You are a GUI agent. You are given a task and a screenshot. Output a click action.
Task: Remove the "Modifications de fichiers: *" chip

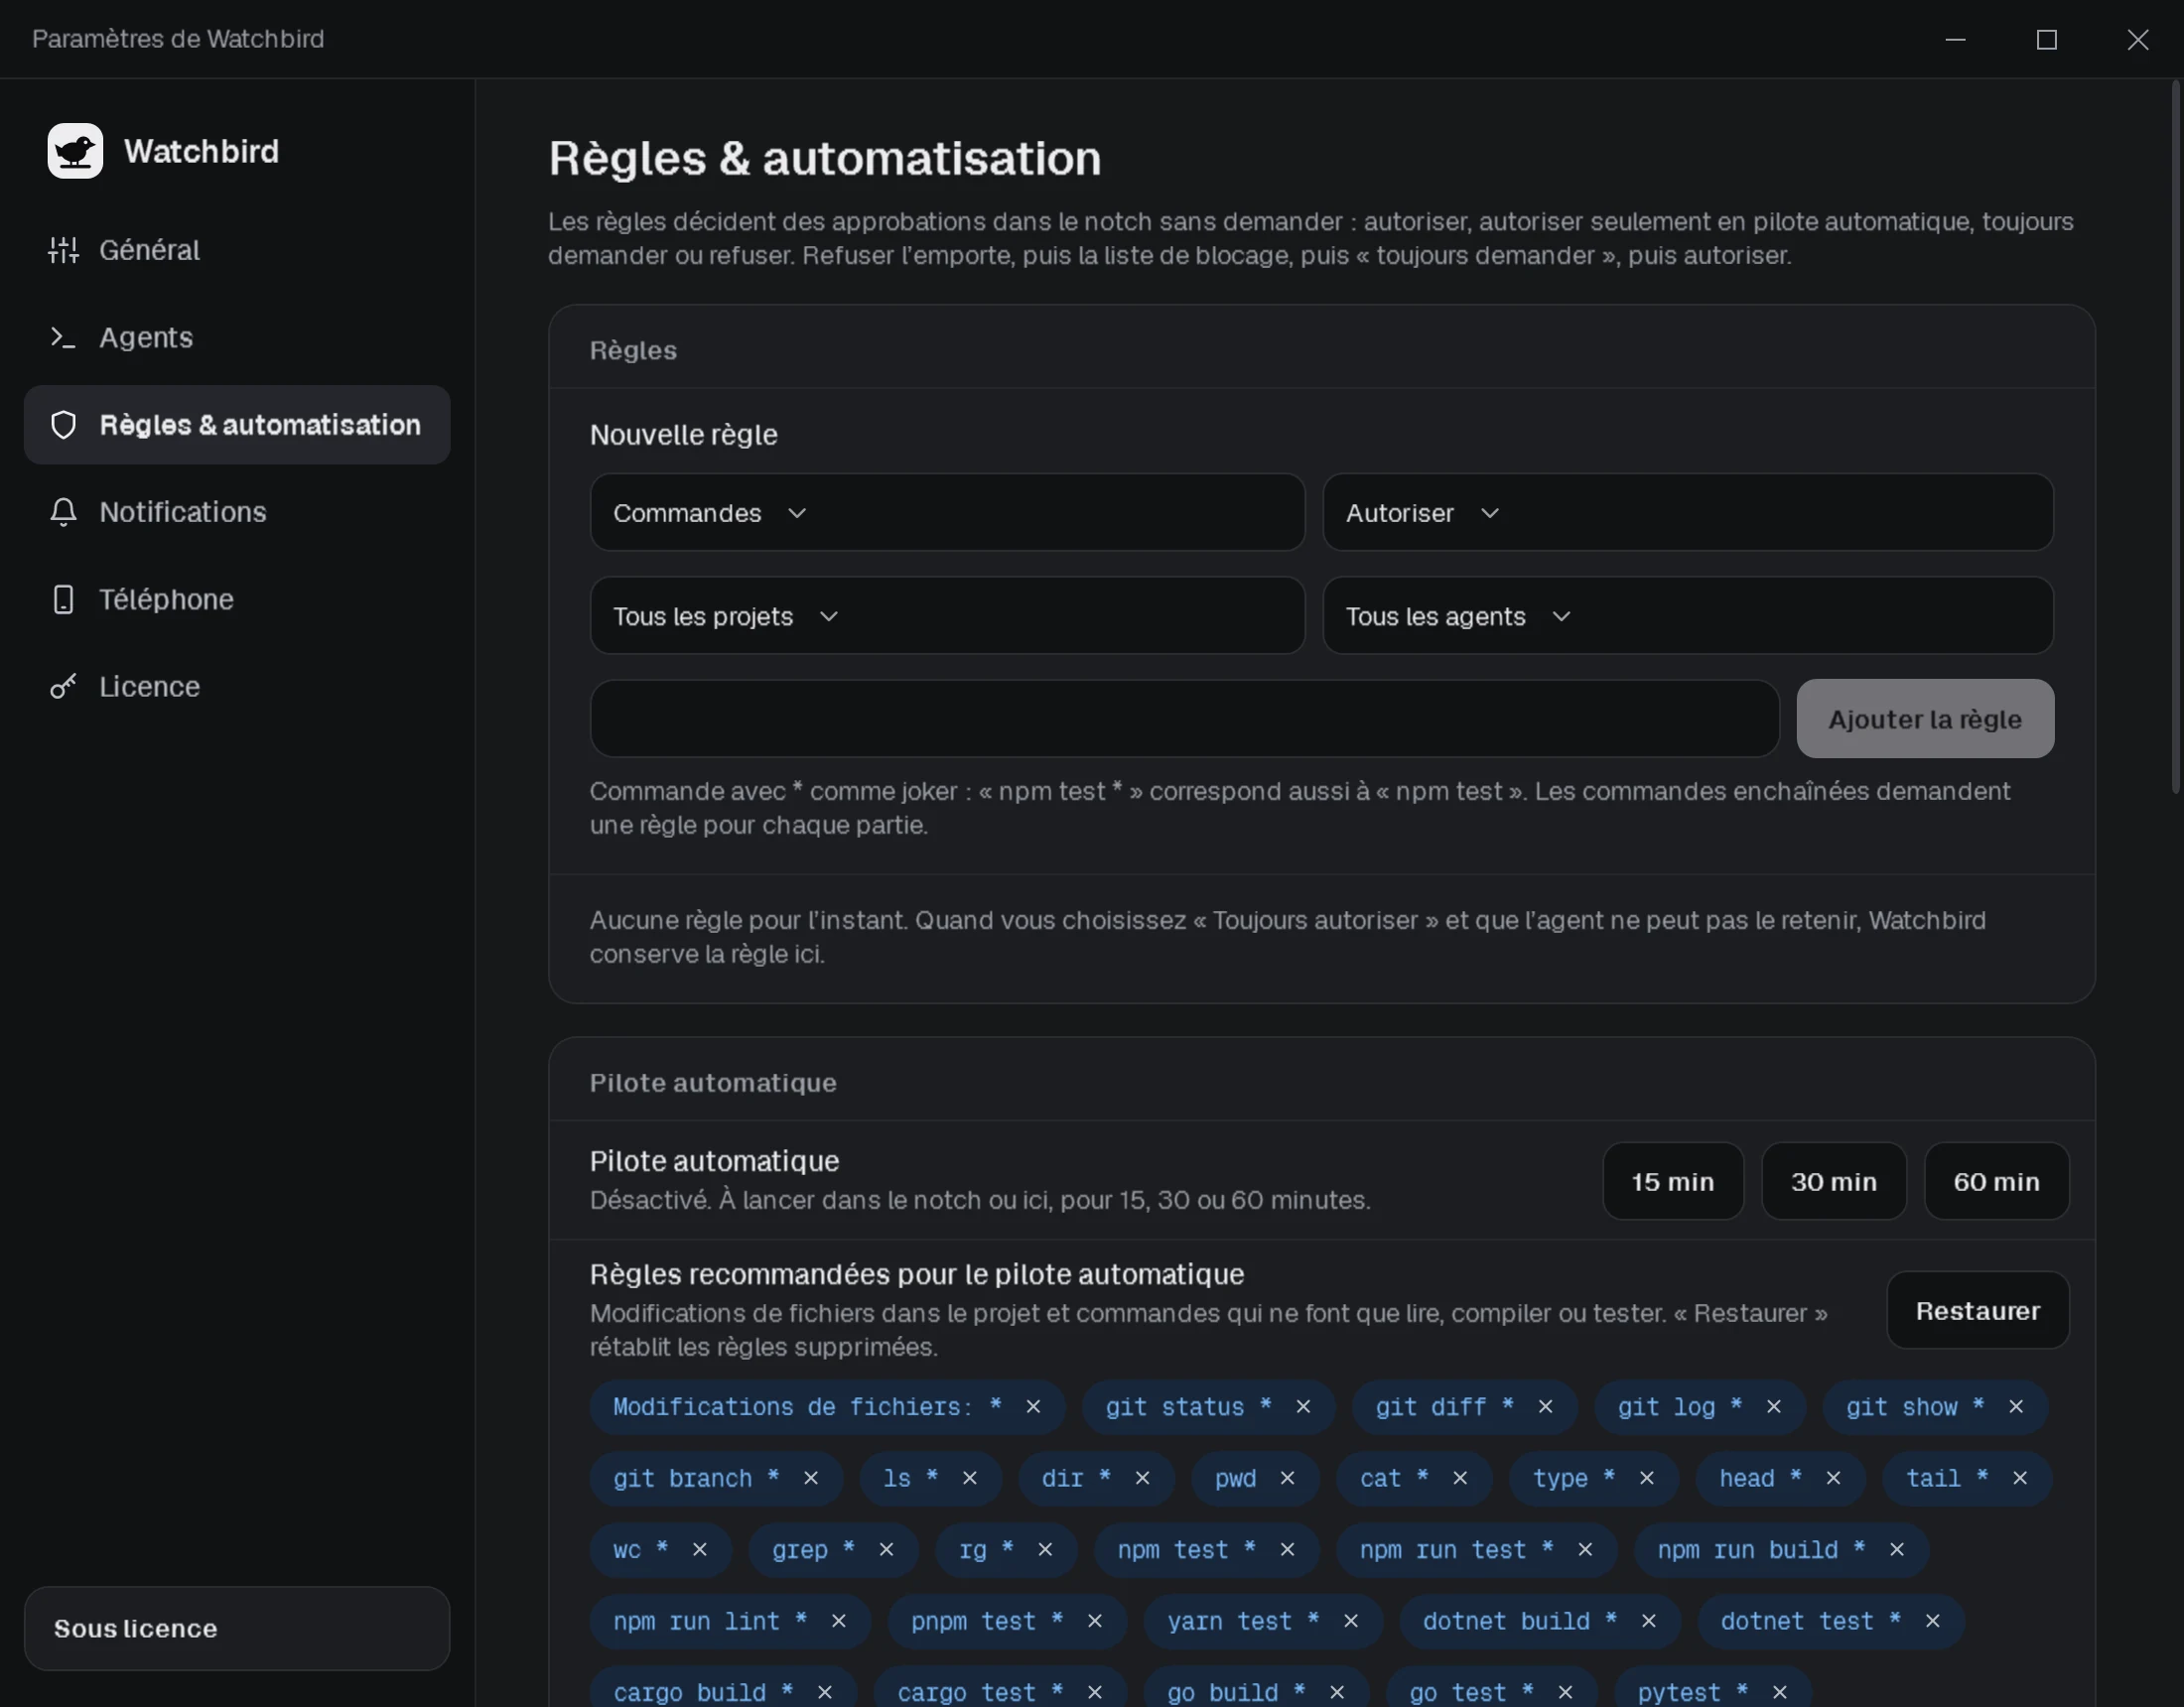tap(1033, 1407)
